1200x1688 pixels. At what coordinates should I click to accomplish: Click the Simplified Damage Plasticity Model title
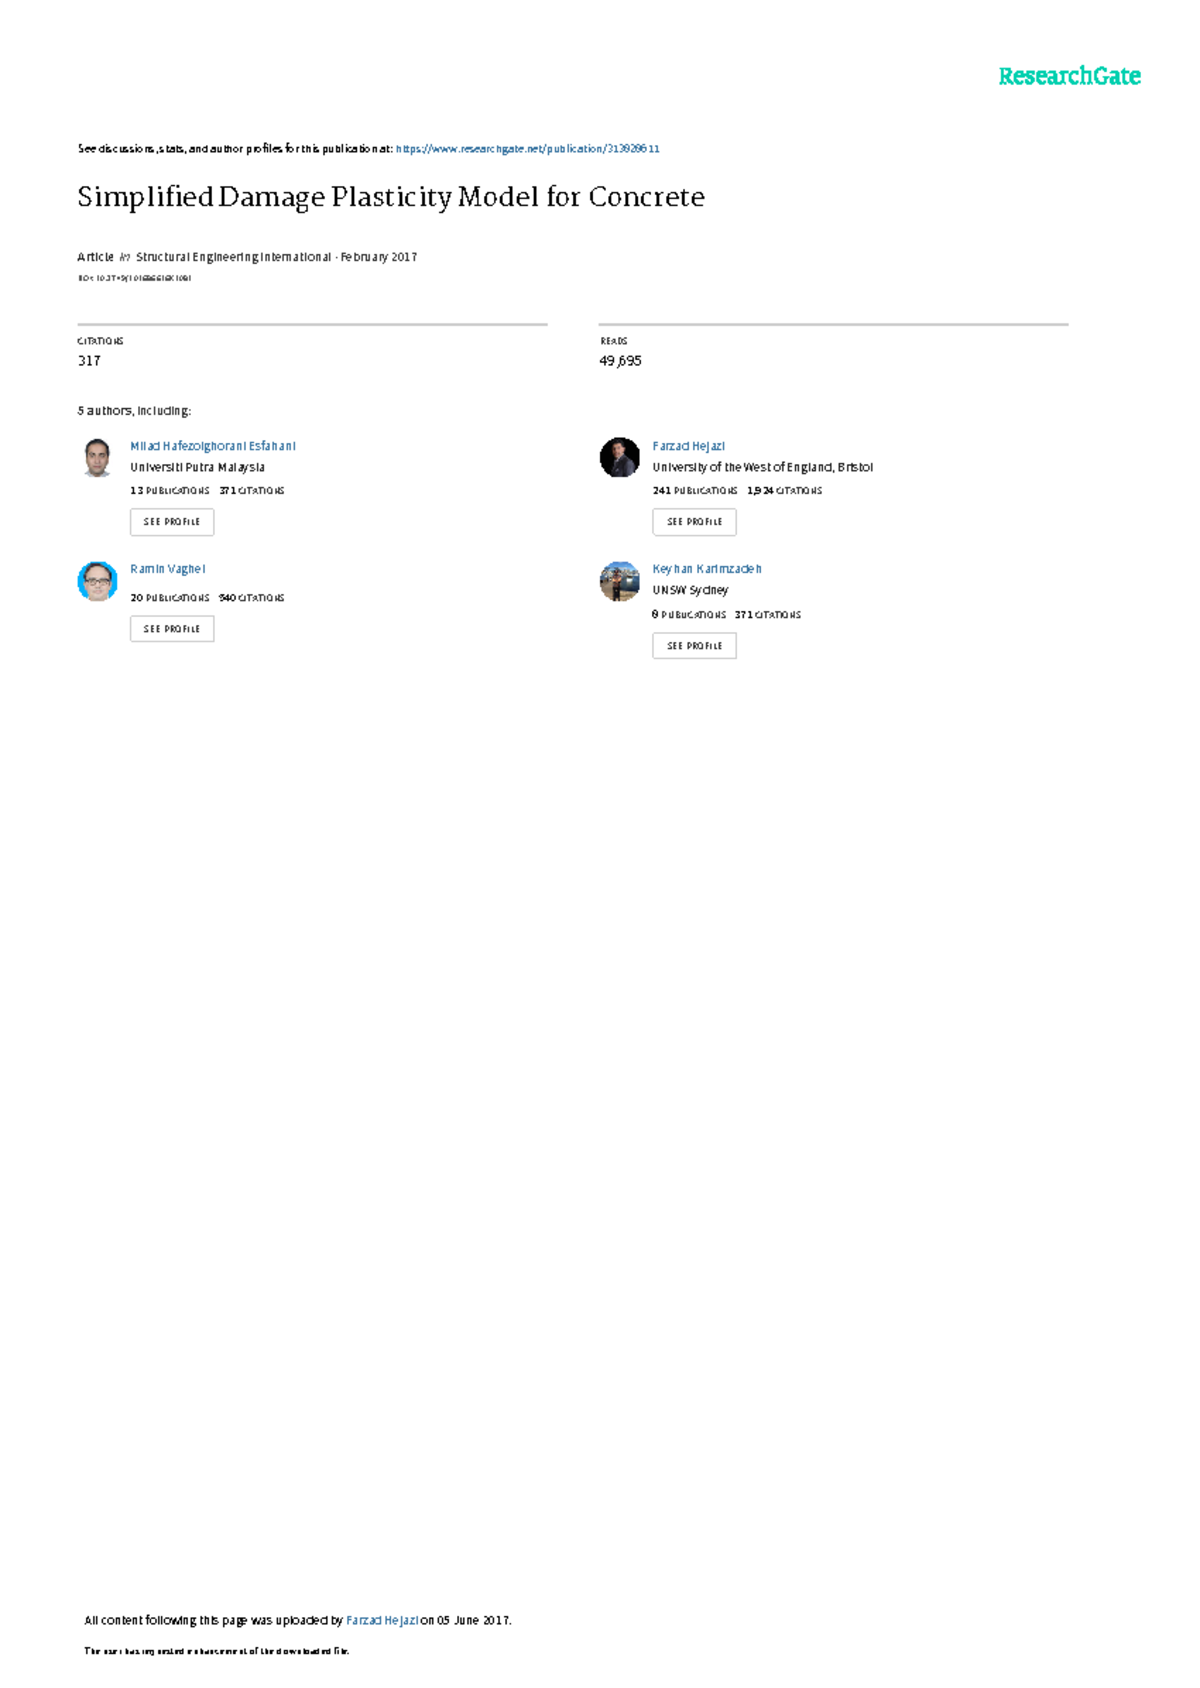pos(391,197)
